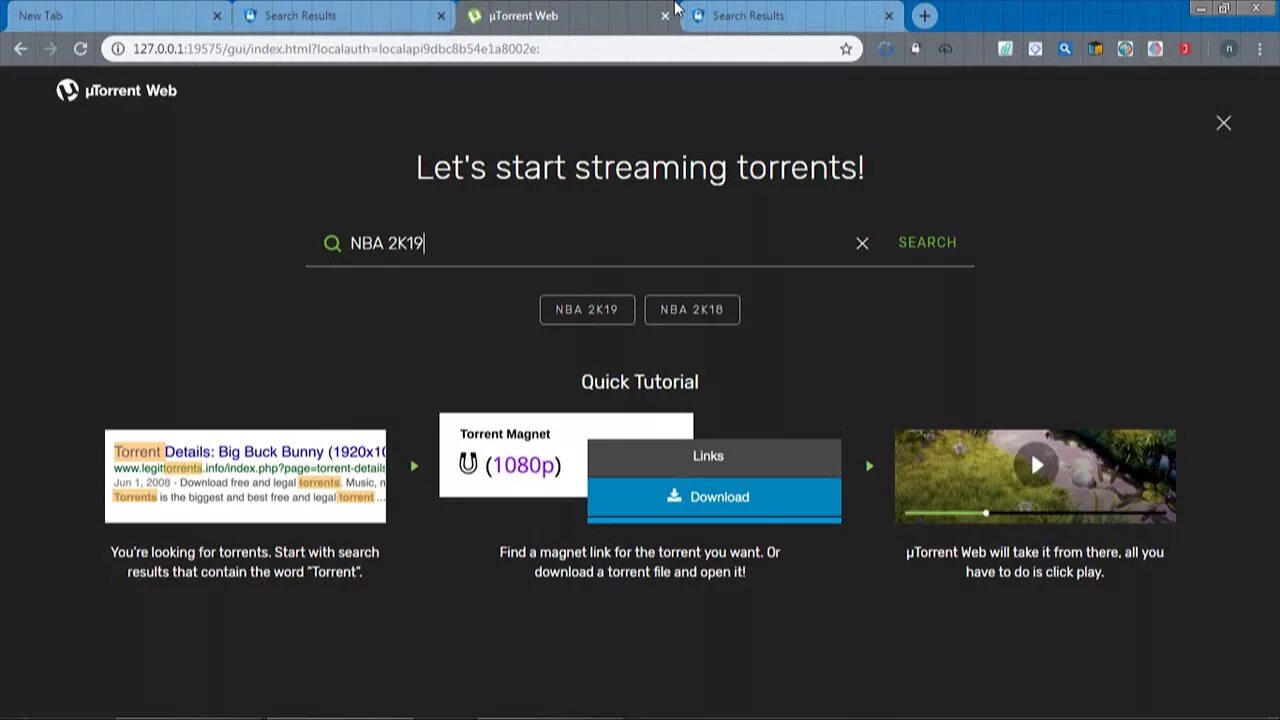The width and height of the screenshot is (1280, 720).
Task: Click the red J extension icon
Action: pos(1185,48)
